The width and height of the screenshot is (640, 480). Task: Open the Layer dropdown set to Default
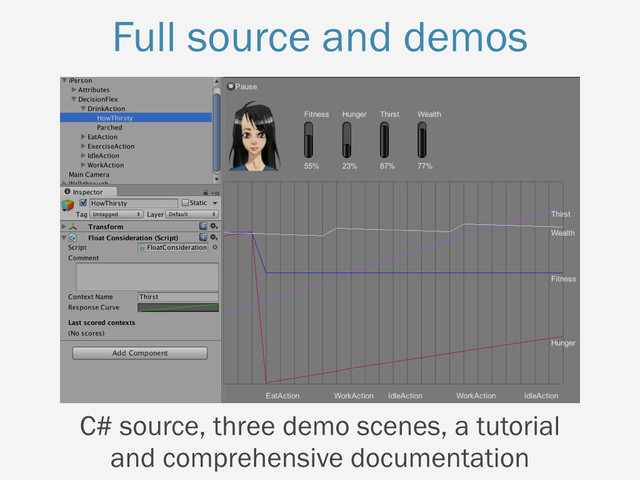192,214
